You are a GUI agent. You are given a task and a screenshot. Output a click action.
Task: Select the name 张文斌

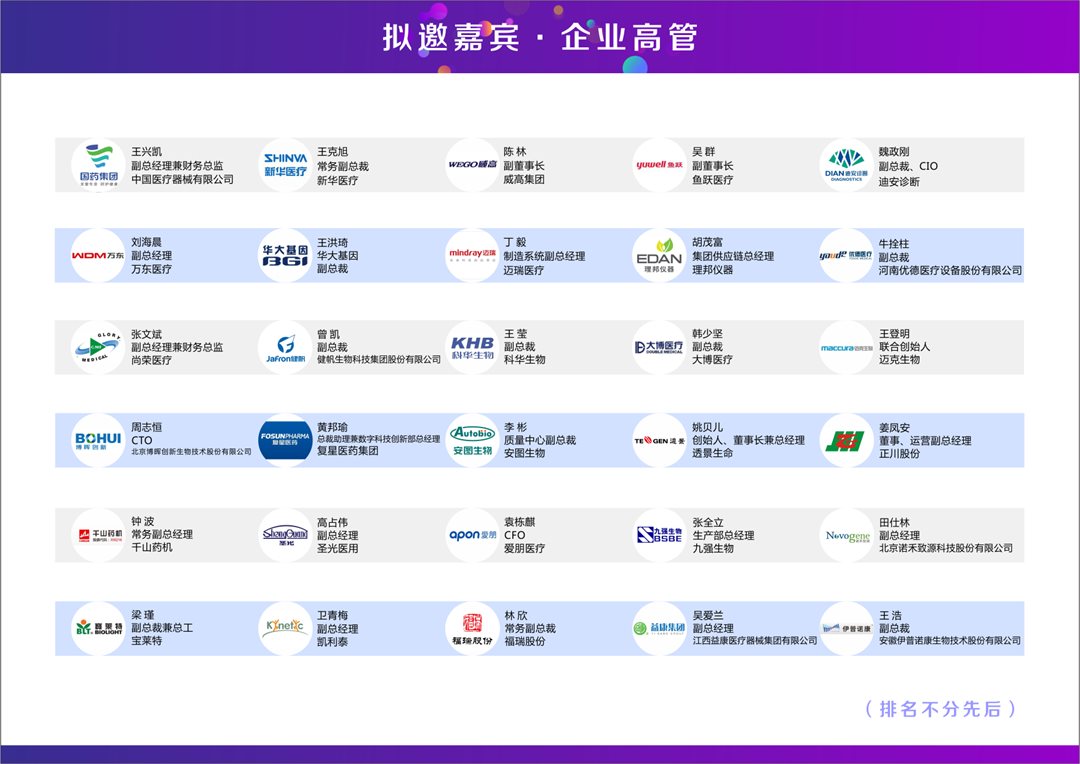(147, 334)
